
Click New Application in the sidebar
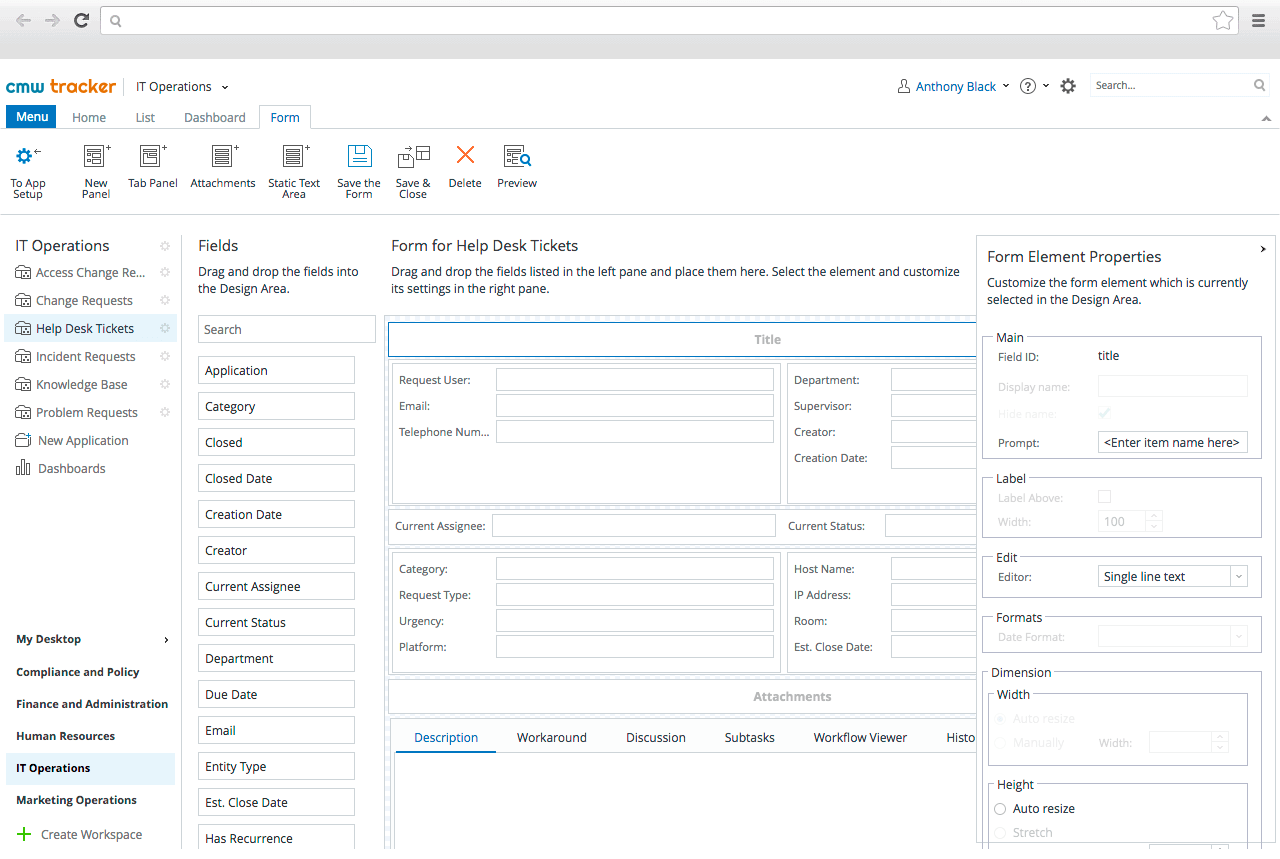coord(83,440)
